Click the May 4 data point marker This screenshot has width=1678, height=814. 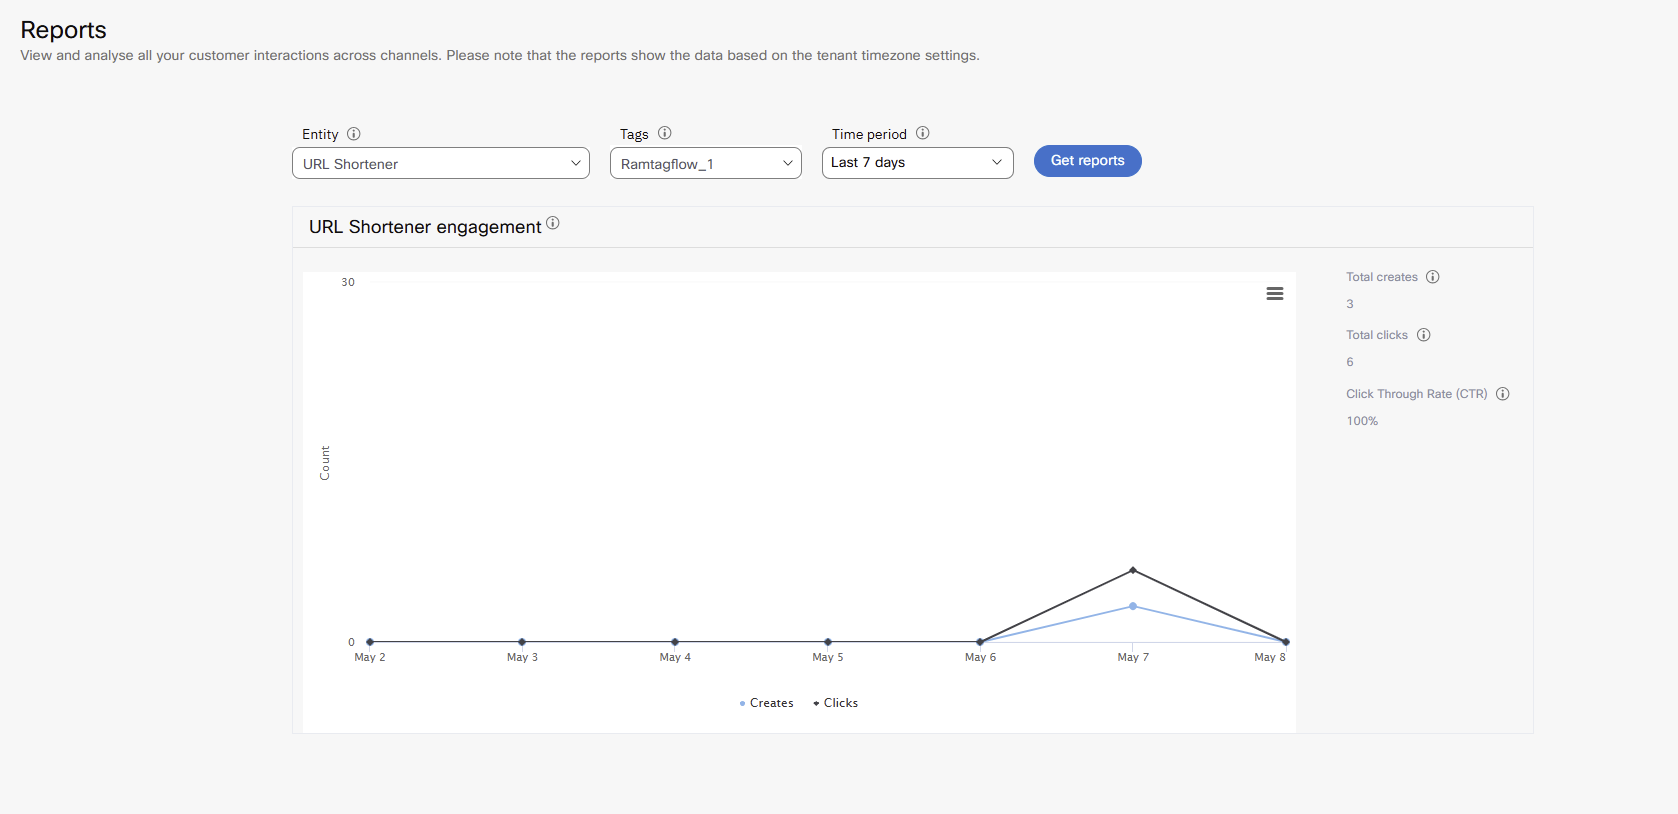pos(675,642)
